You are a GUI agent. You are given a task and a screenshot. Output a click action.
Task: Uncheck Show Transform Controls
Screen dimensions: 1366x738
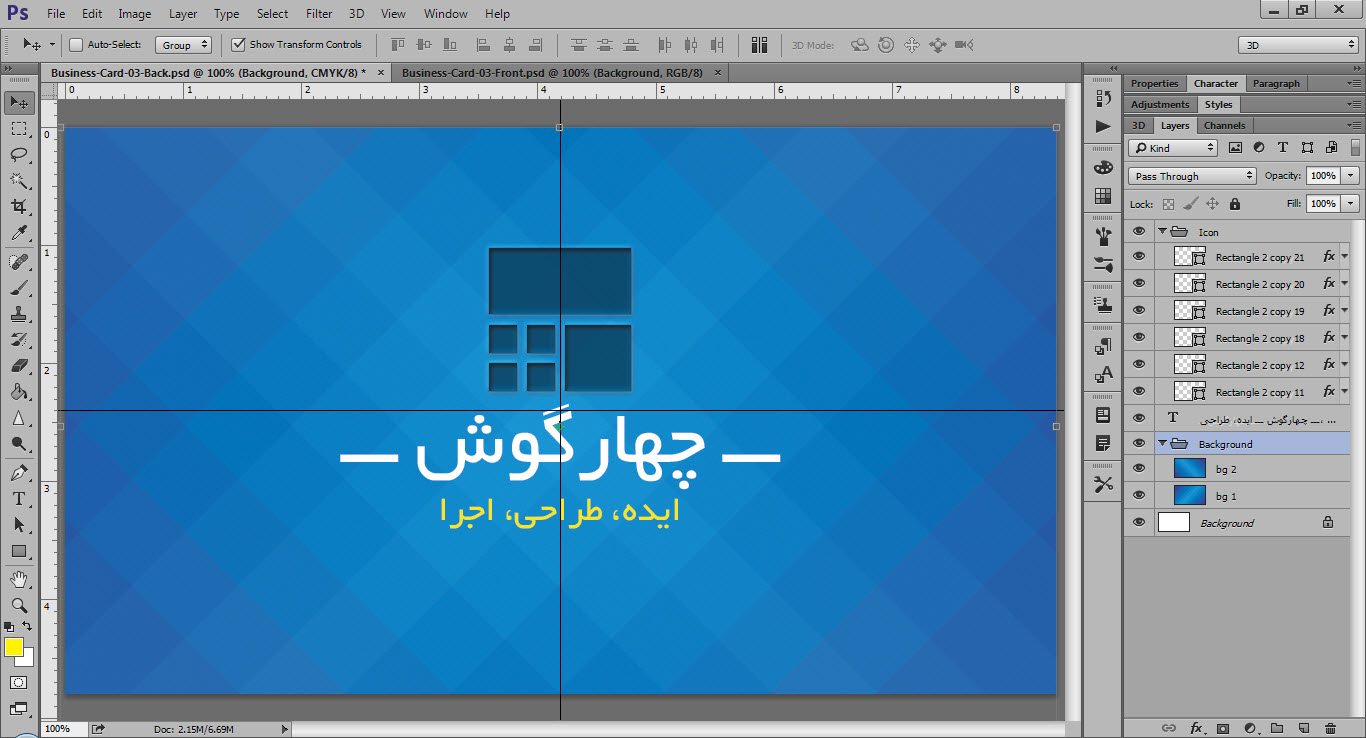(x=238, y=45)
